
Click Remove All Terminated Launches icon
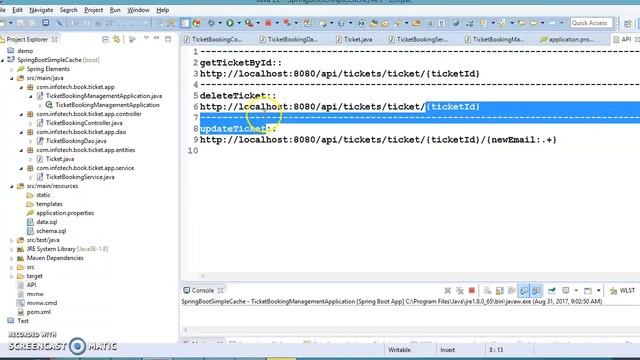(460, 291)
